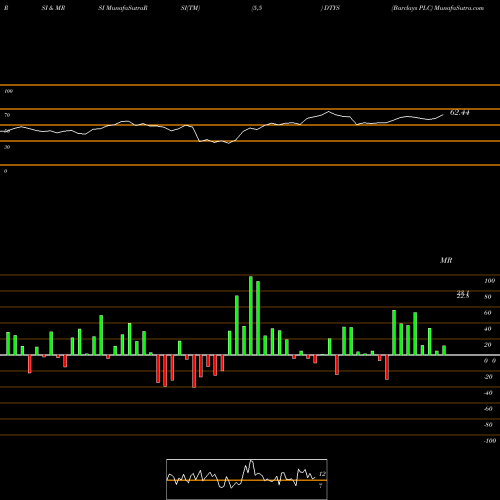The width and height of the screenshot is (500, 500).
Task: Click the 60 label on MR axis
Action: (488, 313)
